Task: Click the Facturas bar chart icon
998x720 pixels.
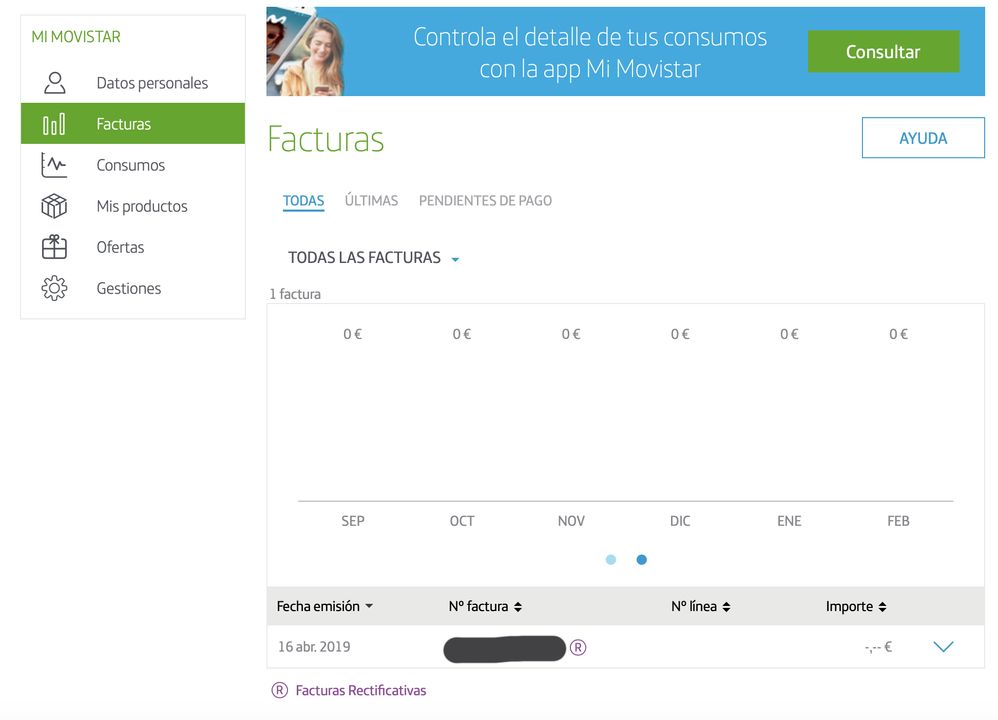Action: pyautogui.click(x=54, y=124)
